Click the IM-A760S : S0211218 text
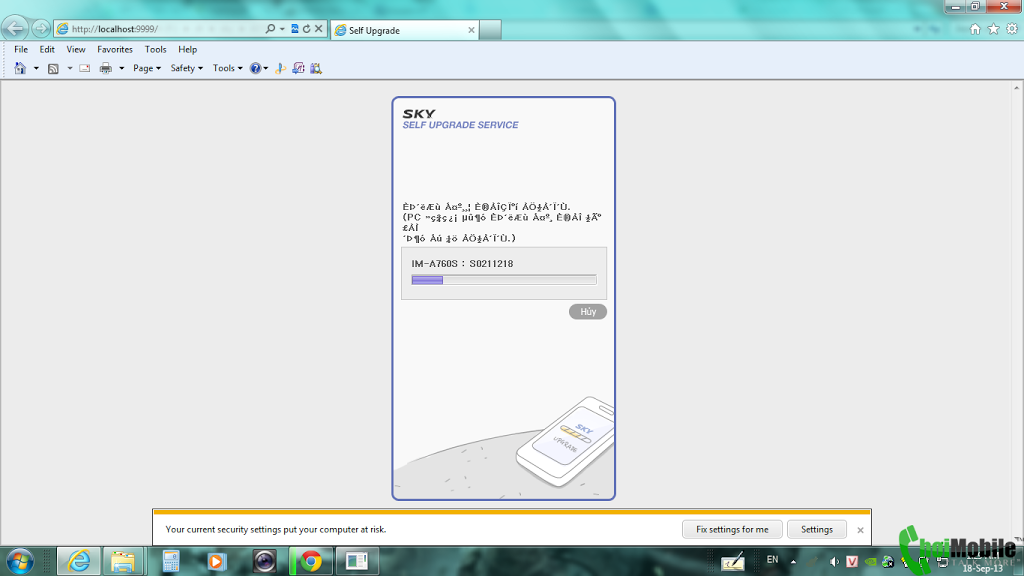Screen dimensions: 1024x576 [462, 264]
